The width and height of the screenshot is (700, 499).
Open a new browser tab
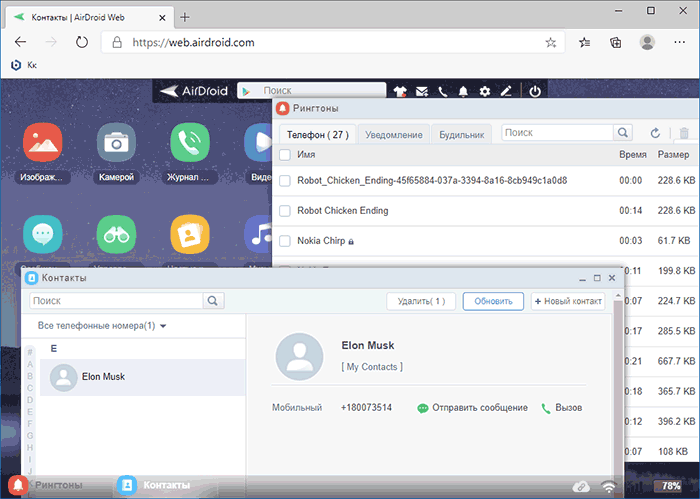pyautogui.click(x=185, y=17)
